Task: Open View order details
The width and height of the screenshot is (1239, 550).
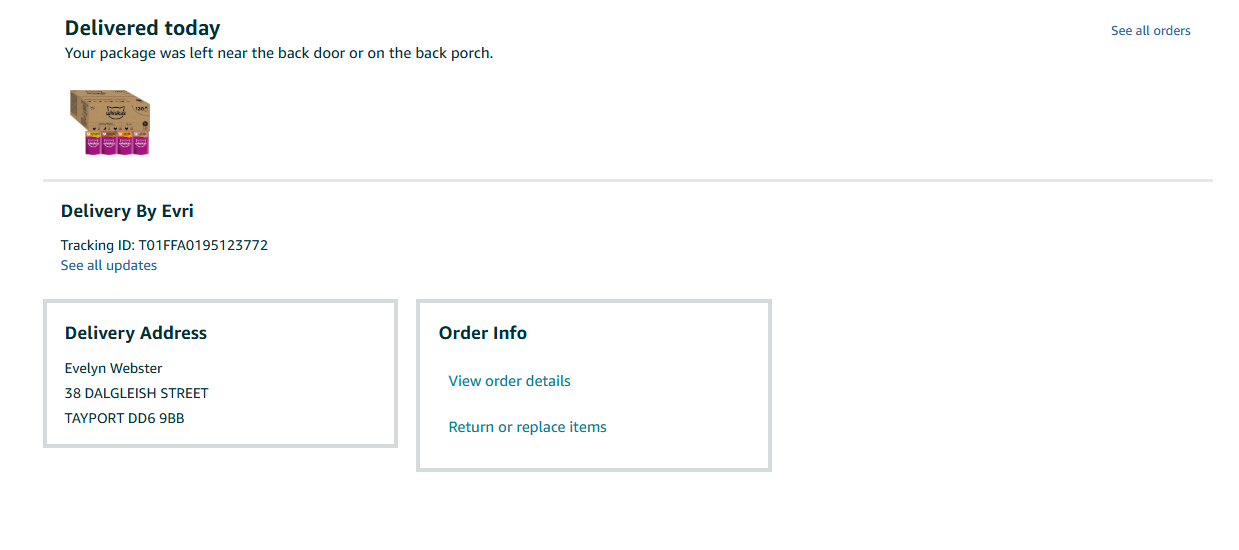Action: pos(509,381)
